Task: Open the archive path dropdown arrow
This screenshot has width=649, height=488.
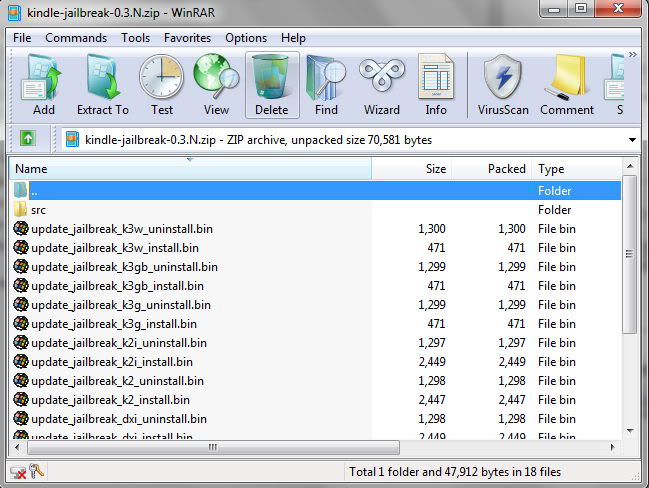Action: [632, 140]
